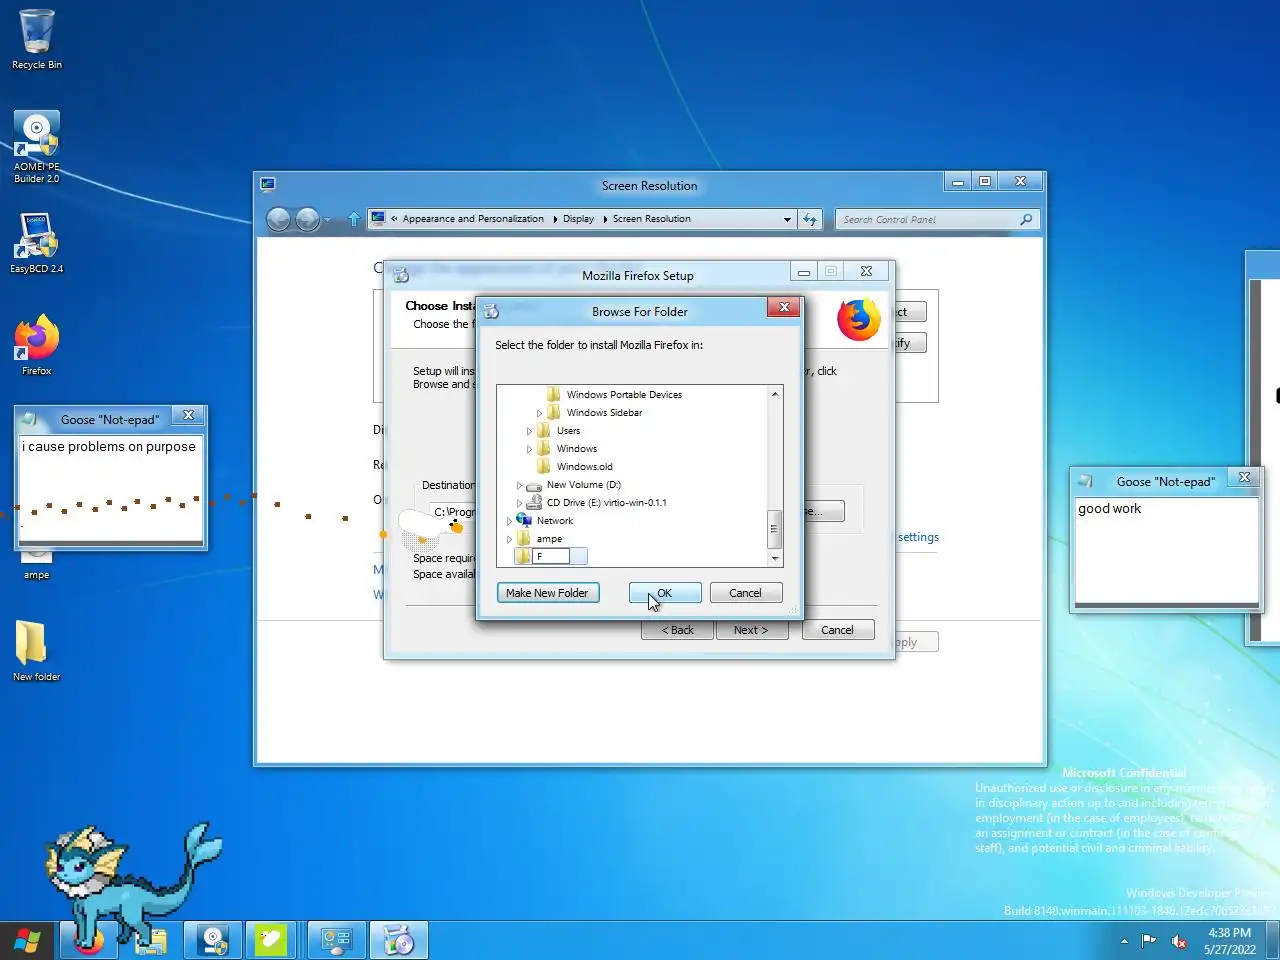Close the Browse For Folder dialog

[784, 308]
